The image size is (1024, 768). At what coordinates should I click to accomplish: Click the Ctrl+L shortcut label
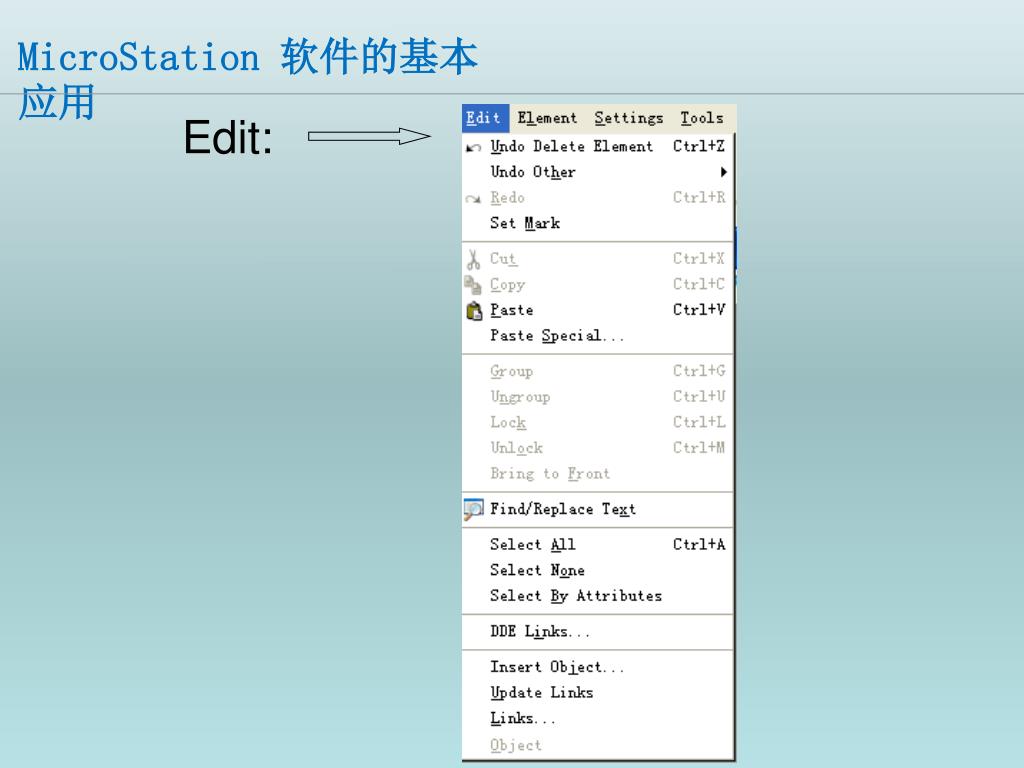[699, 422]
